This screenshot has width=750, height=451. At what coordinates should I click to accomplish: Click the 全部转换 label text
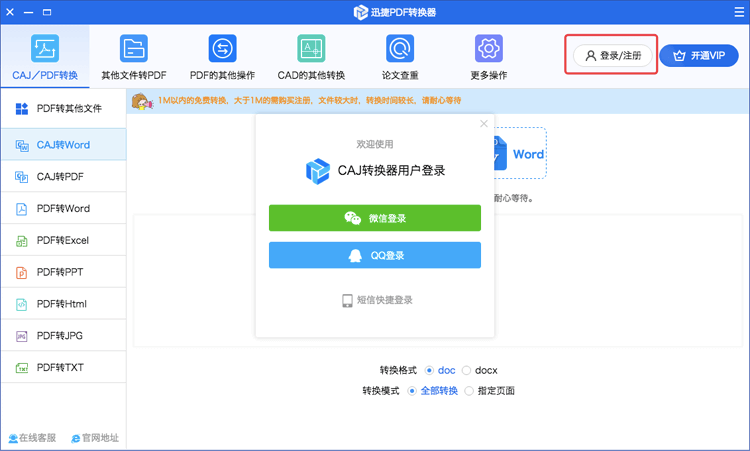(x=439, y=391)
